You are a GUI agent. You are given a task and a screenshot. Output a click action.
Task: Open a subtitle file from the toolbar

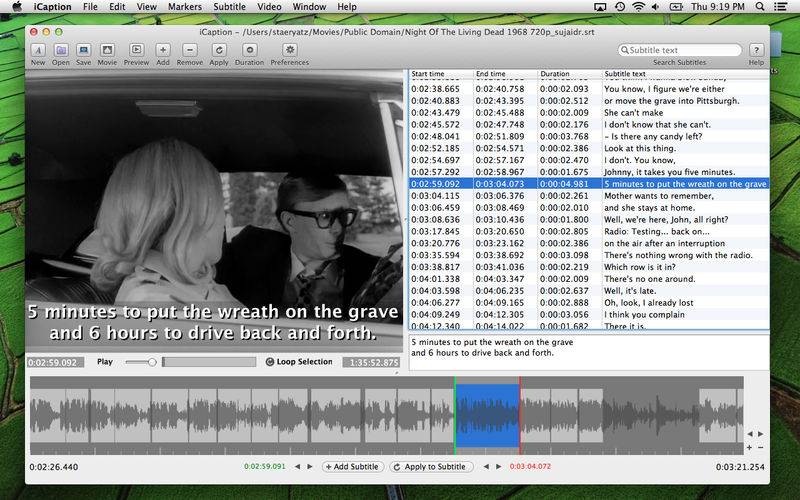pos(61,50)
